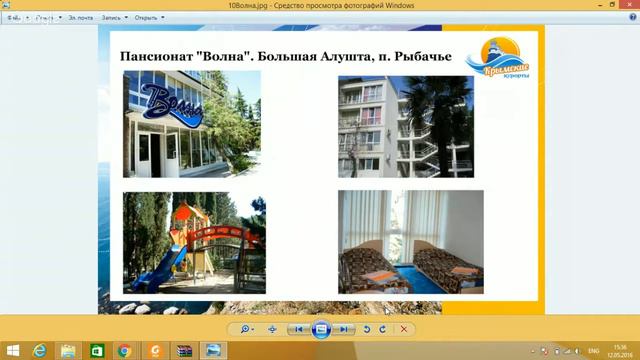Screen dimensions: 640x360
Task: Open Action Center flag tray icon
Action: pos(544,351)
